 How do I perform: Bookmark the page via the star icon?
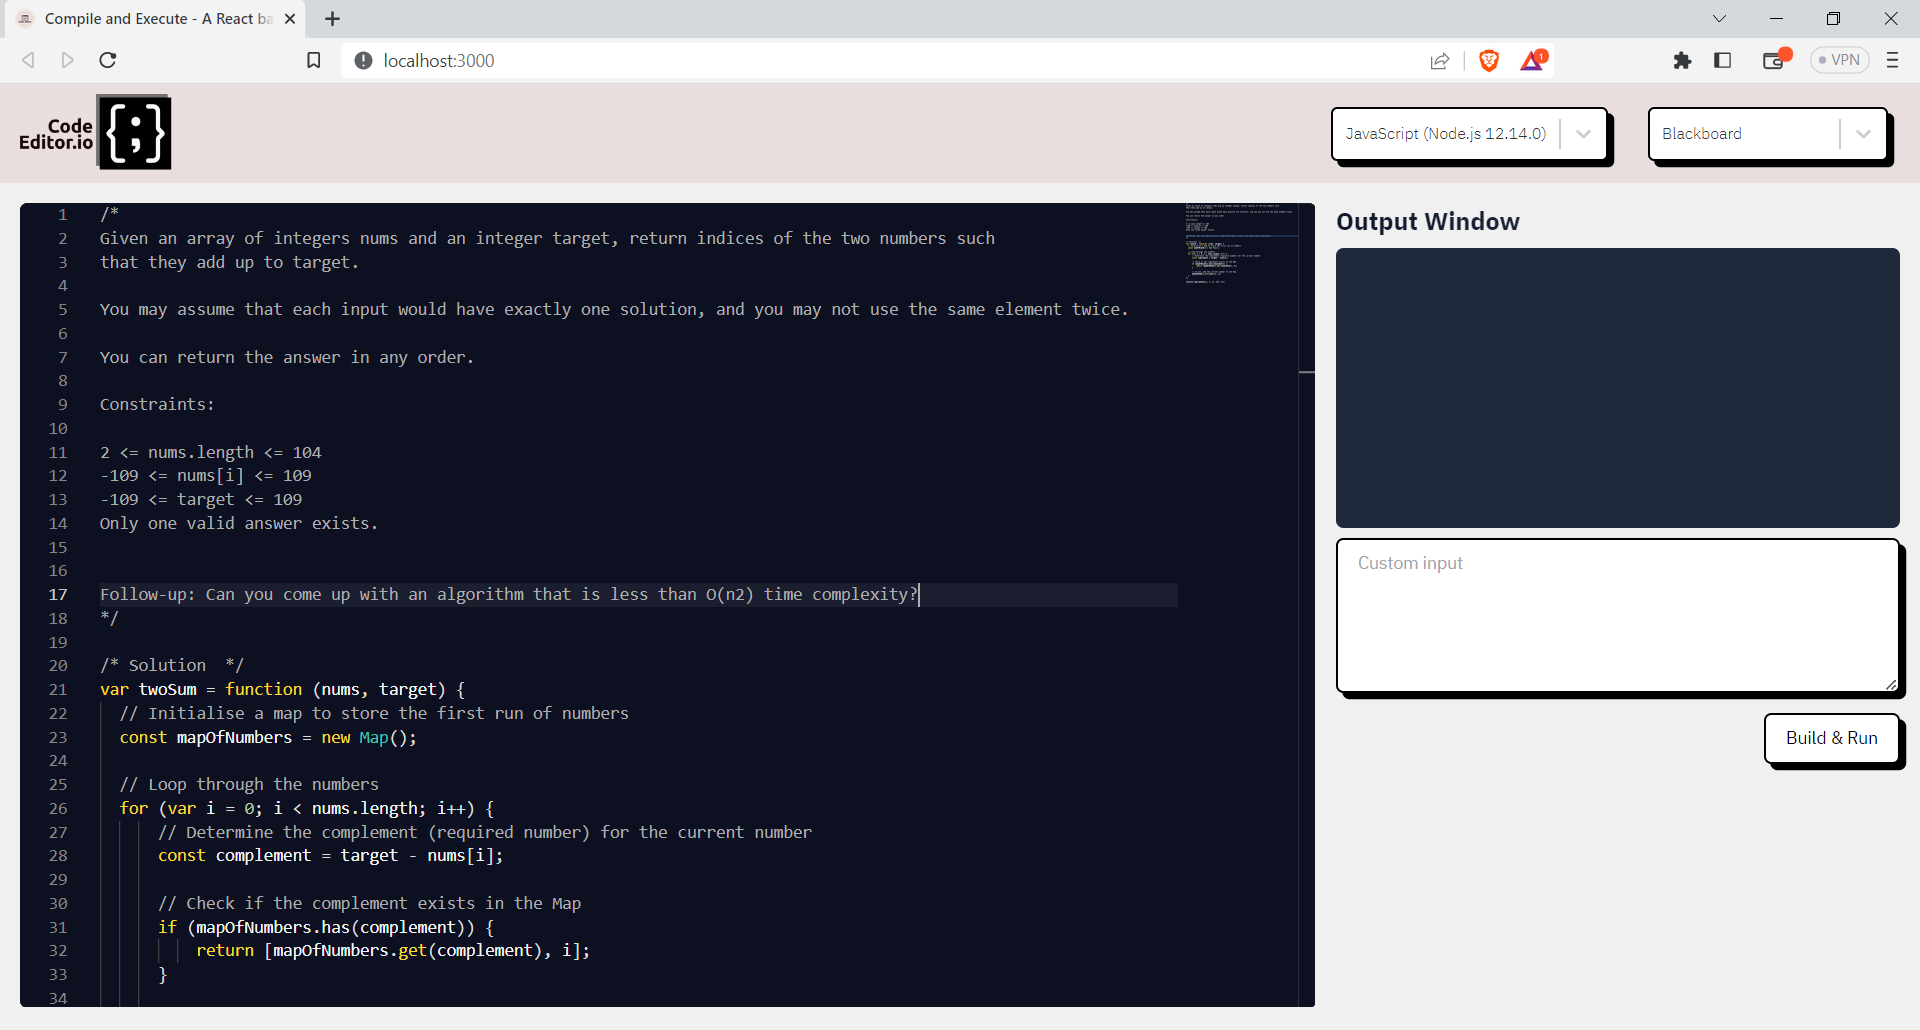point(313,60)
